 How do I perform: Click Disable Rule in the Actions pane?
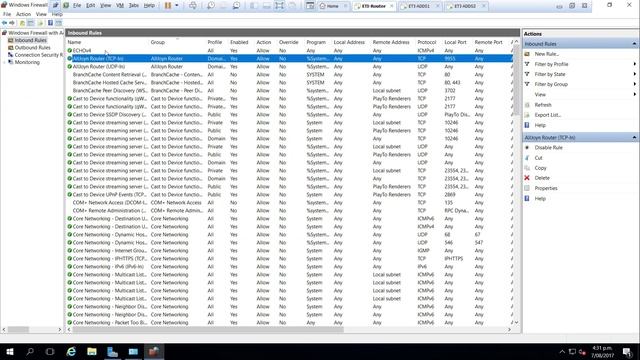tap(549, 148)
